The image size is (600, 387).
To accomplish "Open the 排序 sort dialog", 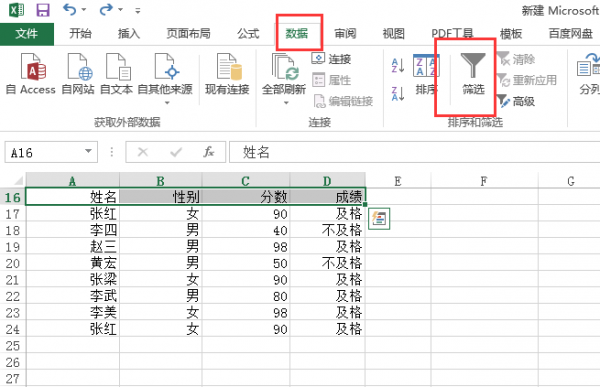I will pyautogui.click(x=426, y=75).
